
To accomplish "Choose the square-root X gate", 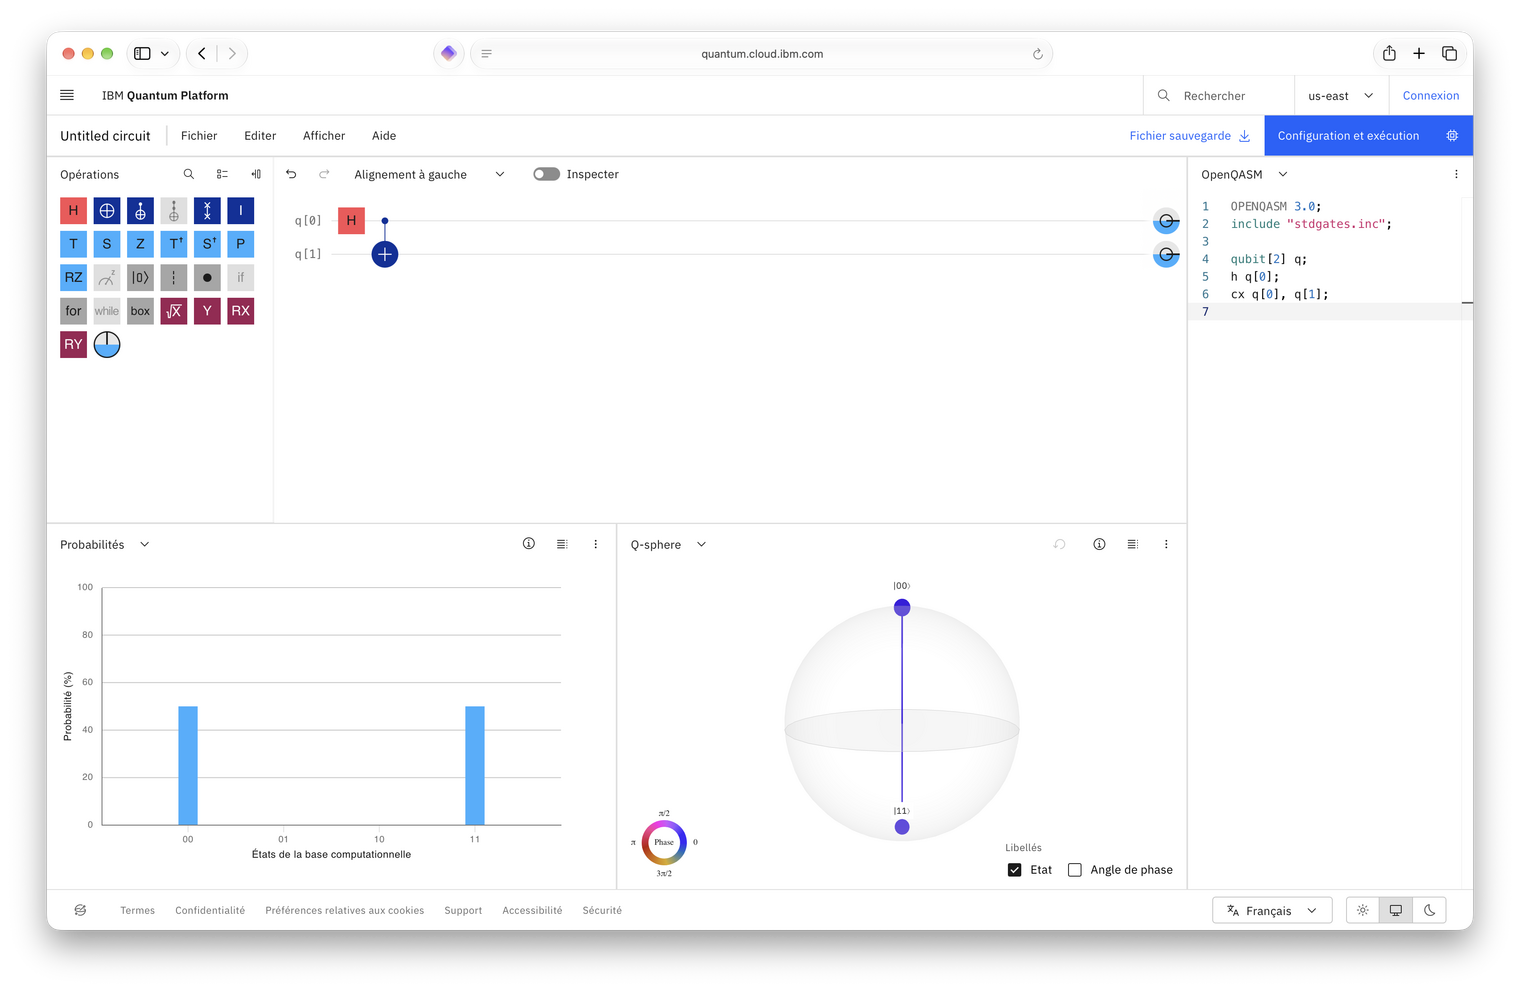I will point(174,311).
